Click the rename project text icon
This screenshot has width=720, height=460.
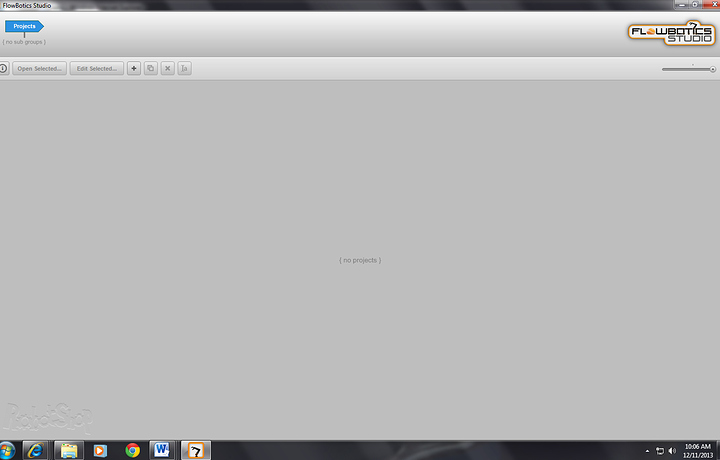pyautogui.click(x=185, y=68)
